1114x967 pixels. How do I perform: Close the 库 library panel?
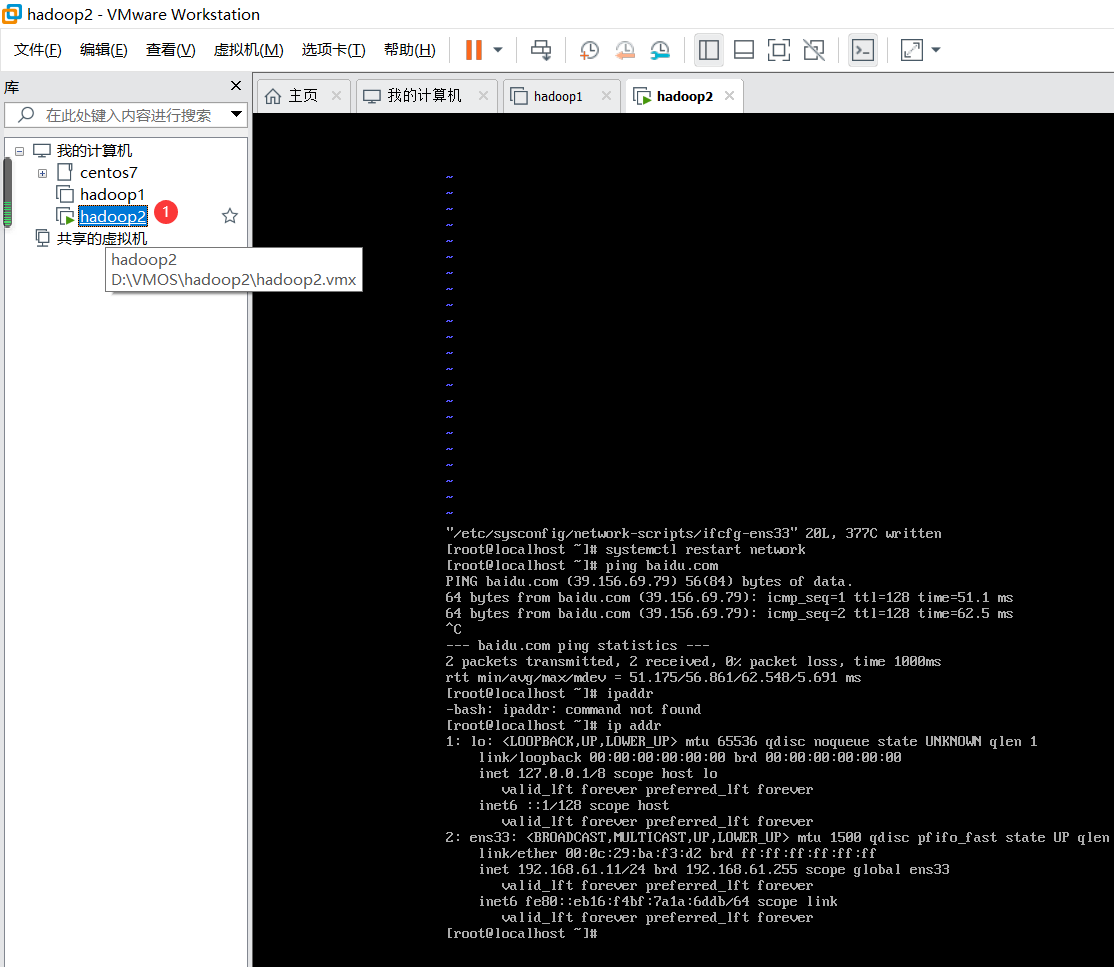tap(236, 85)
